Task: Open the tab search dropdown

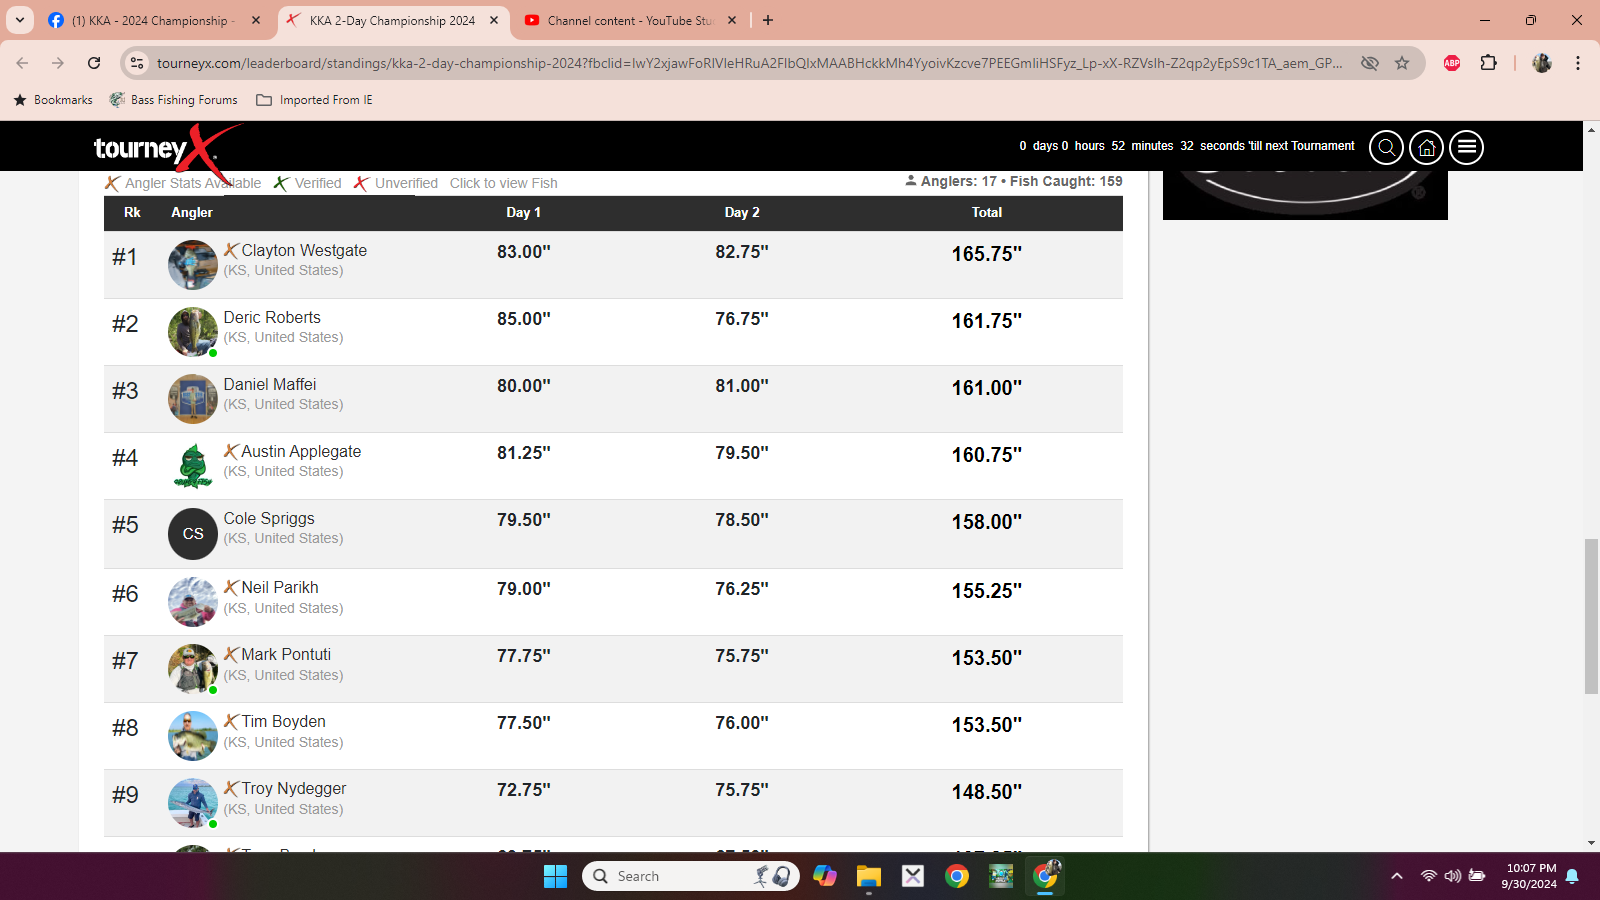Action: (20, 20)
